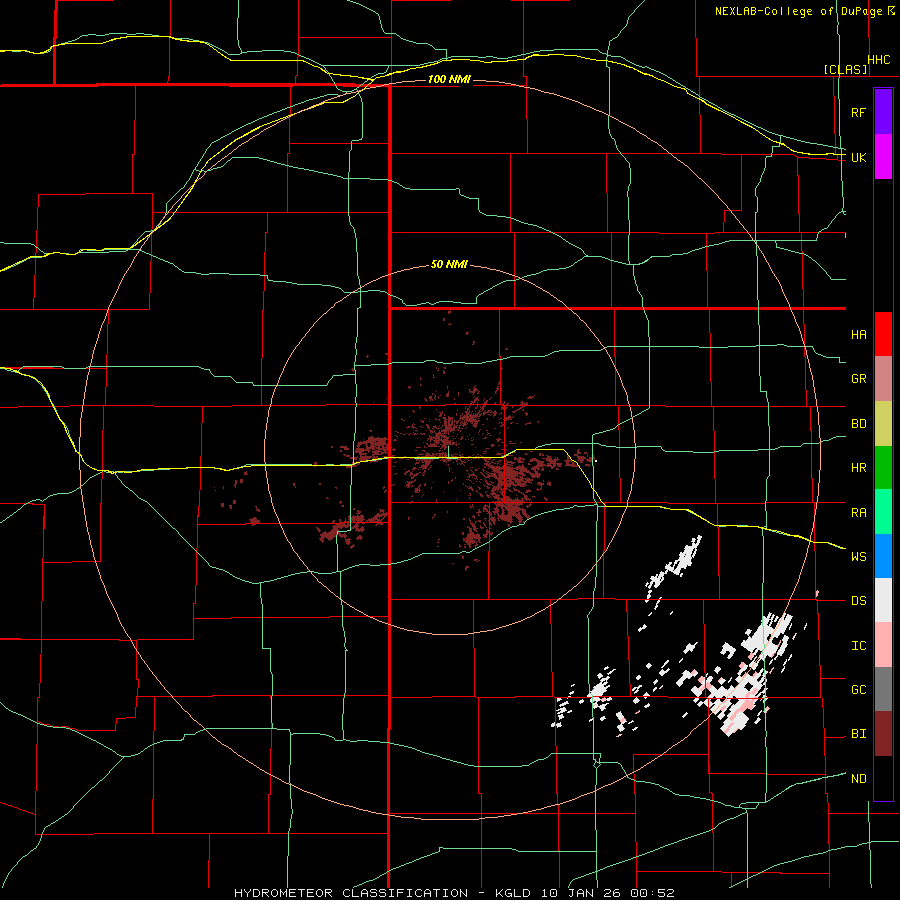Click the 'GR' legend label
The image size is (900, 900).
tap(858, 379)
